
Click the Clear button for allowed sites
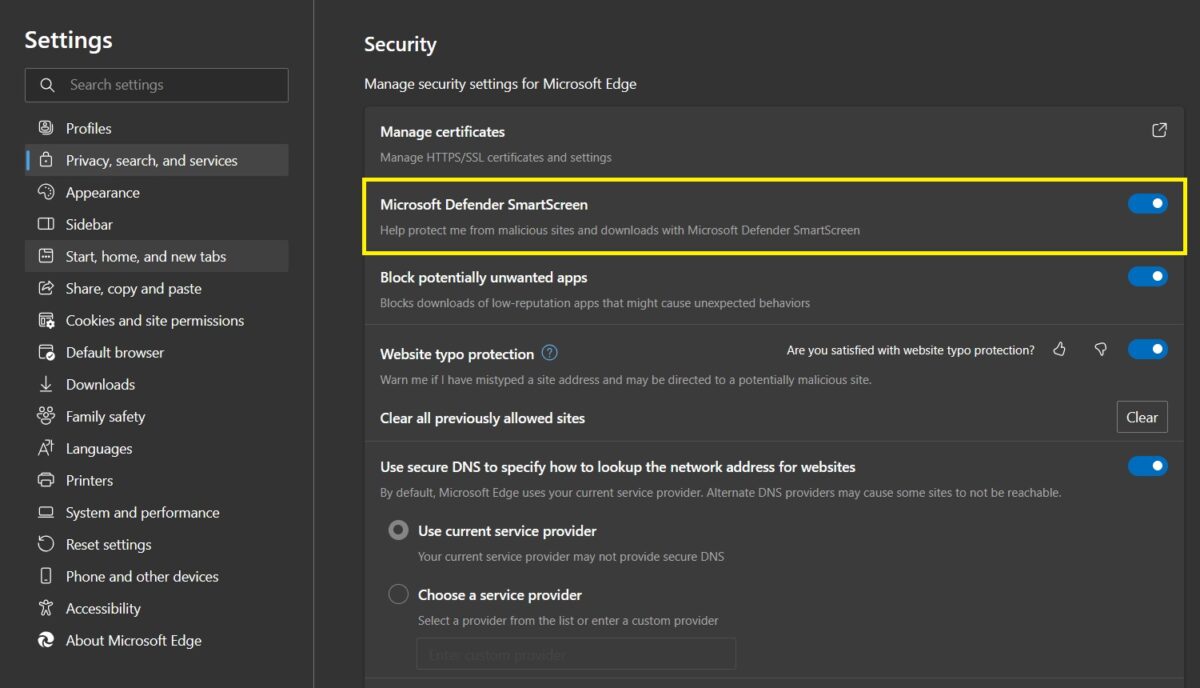1142,417
